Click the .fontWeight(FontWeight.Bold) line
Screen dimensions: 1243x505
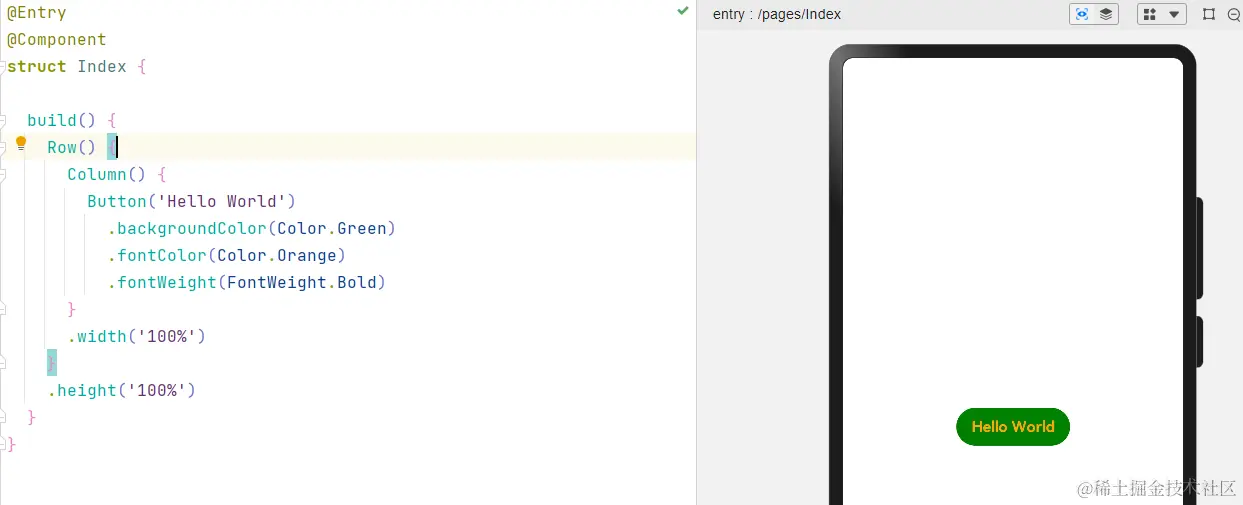[247, 282]
